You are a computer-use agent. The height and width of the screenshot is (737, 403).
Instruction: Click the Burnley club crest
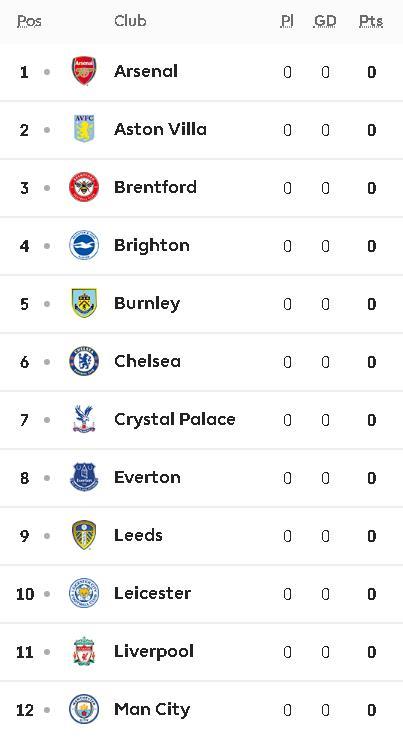pos(84,303)
